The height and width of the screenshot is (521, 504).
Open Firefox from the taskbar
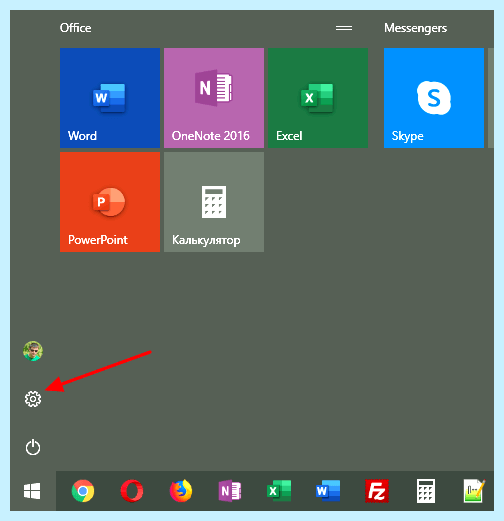coord(181,491)
